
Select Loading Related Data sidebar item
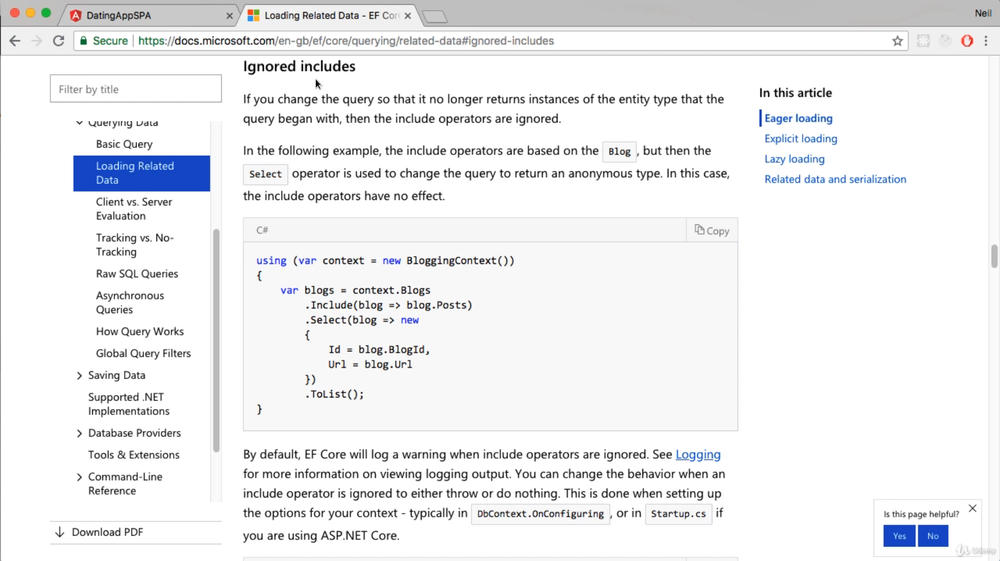point(142,173)
